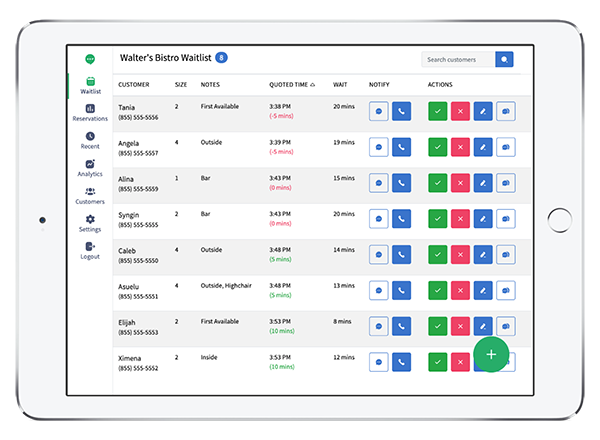Viewport: 600px width, 440px height.
Task: Mark Ximena as seated with green check
Action: click(x=438, y=362)
